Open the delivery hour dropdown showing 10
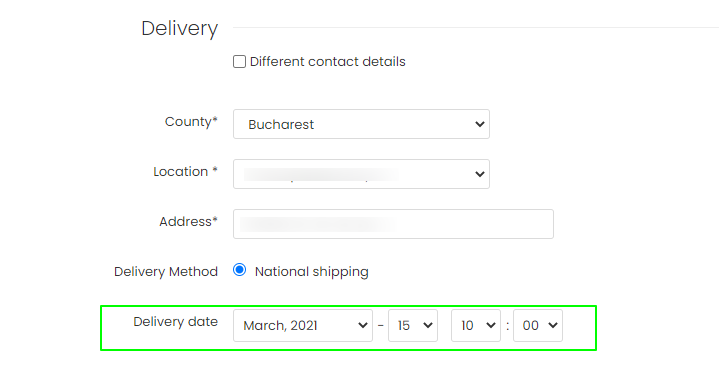Screen dimensions: 719x373 (476, 325)
